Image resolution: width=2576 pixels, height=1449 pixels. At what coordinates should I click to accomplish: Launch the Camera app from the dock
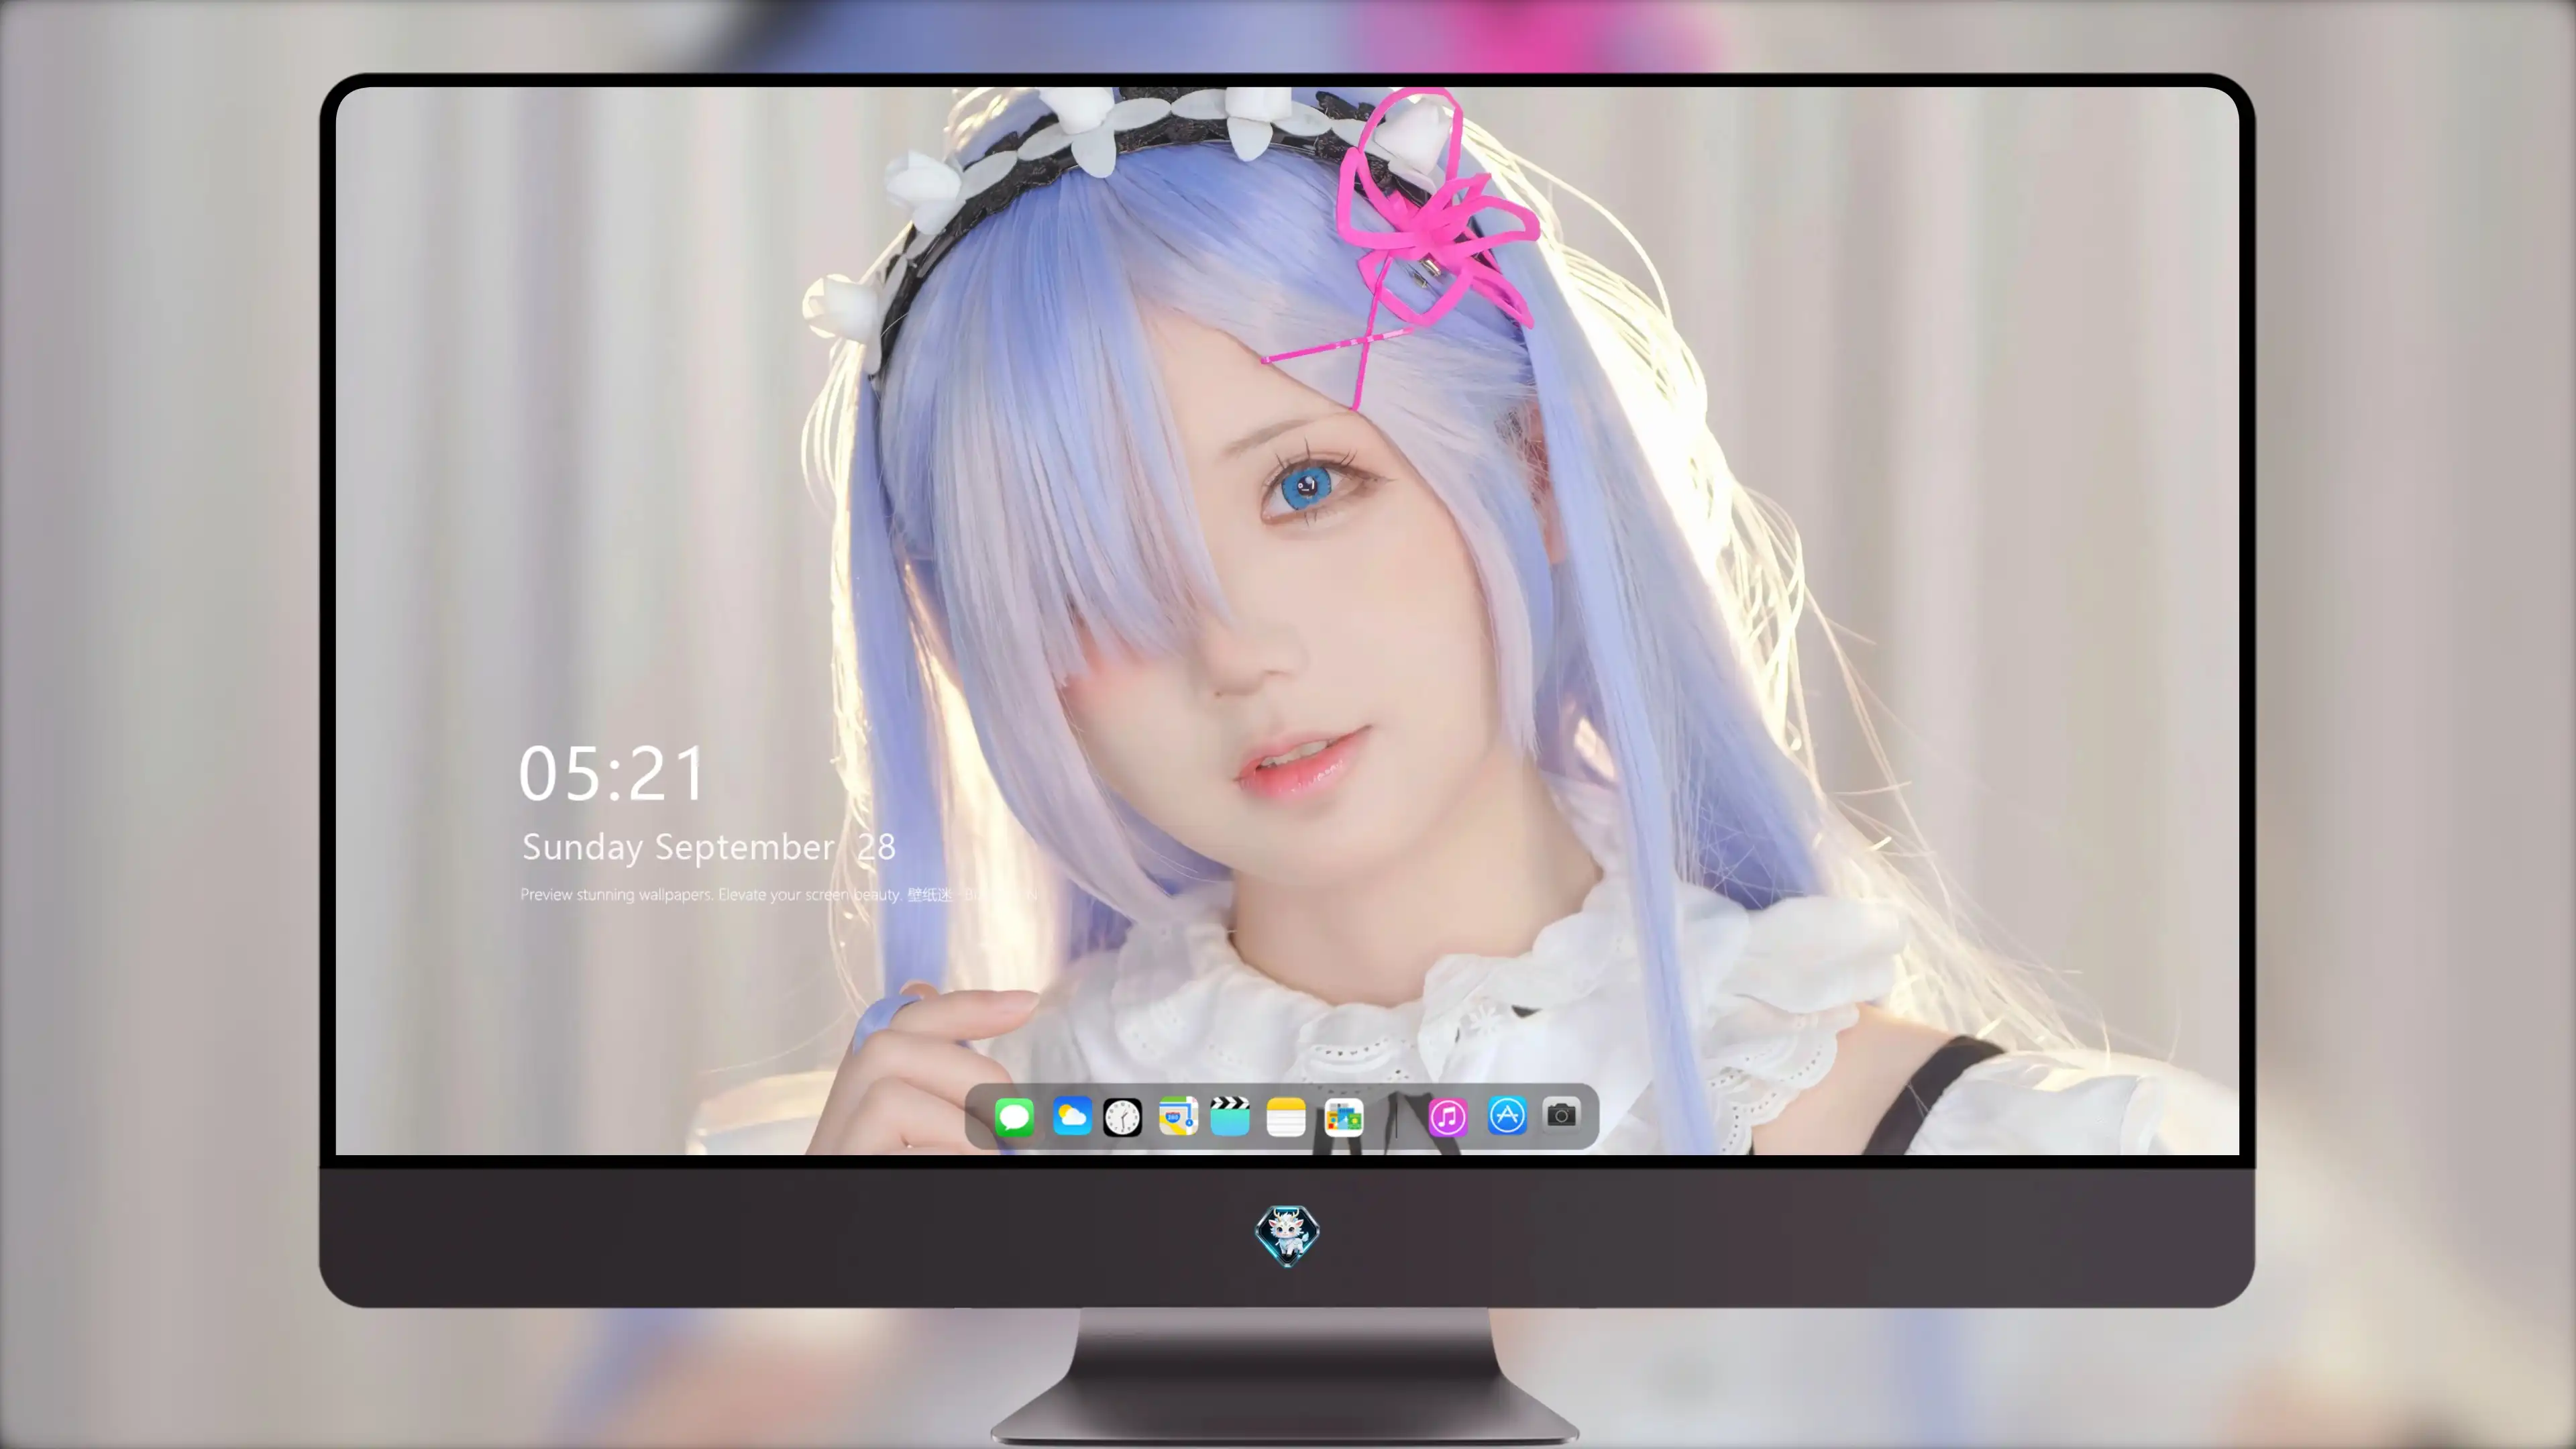(1561, 1114)
